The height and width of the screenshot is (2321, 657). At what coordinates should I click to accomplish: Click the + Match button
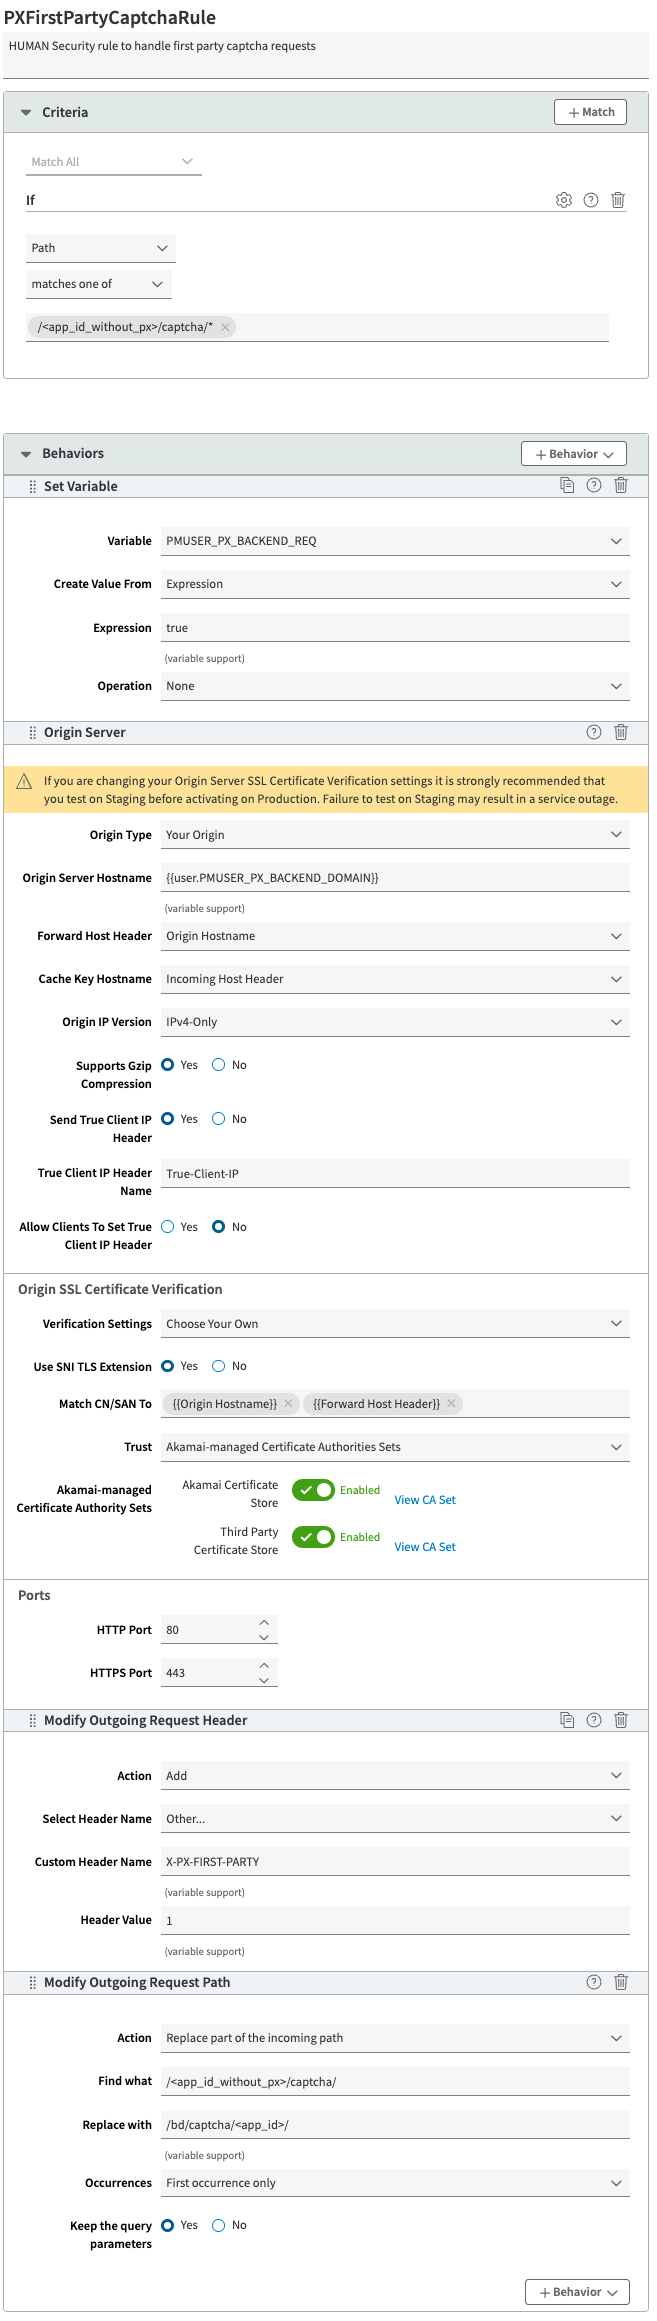click(x=590, y=112)
